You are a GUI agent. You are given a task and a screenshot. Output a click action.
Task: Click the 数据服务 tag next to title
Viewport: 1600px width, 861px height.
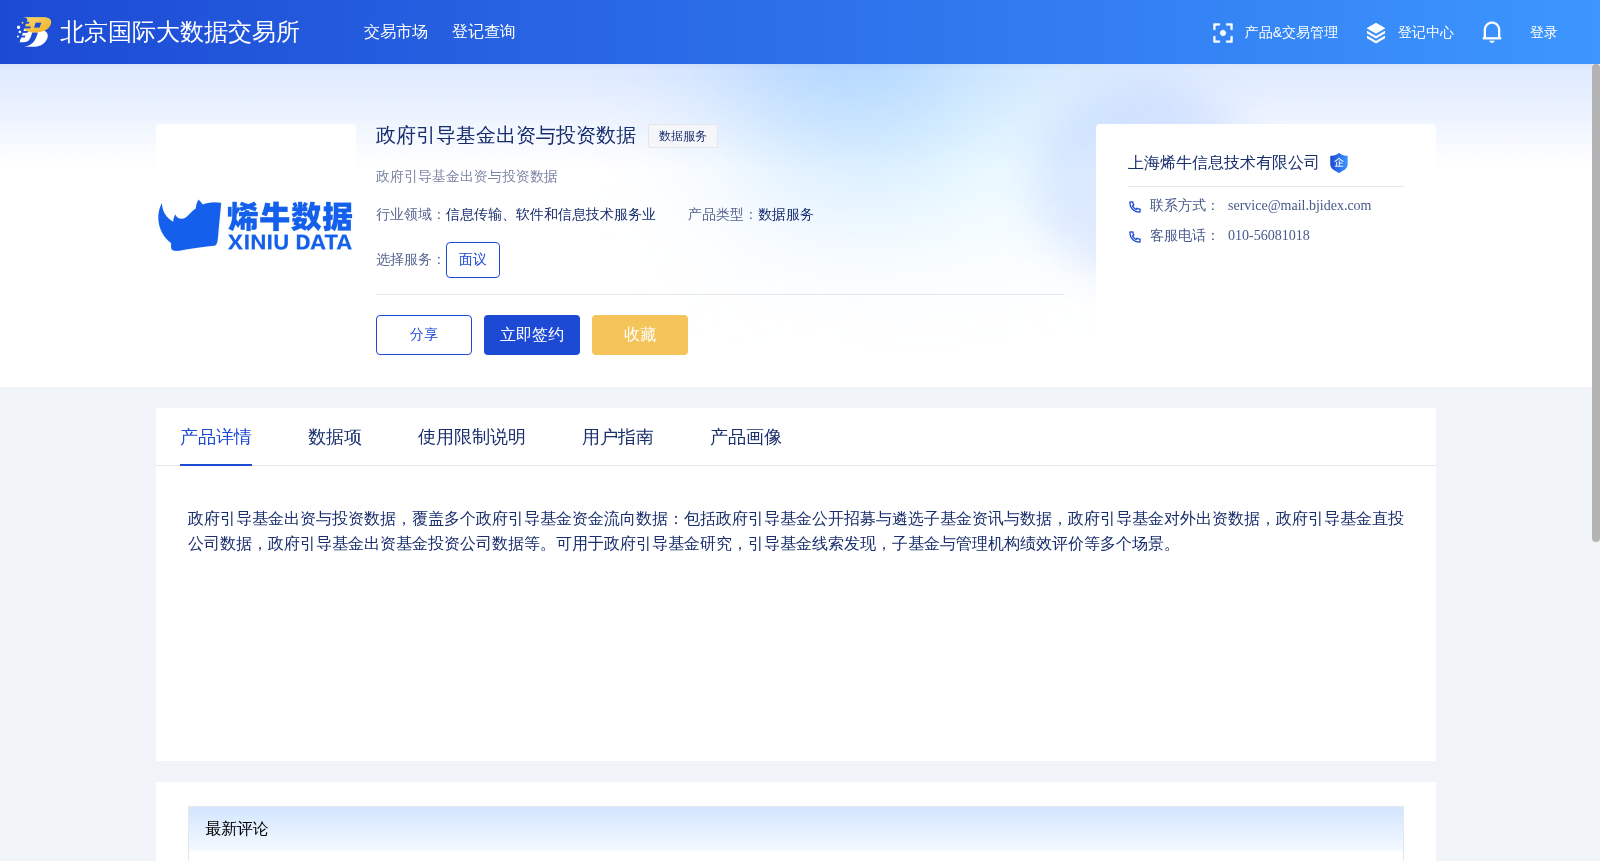point(683,136)
